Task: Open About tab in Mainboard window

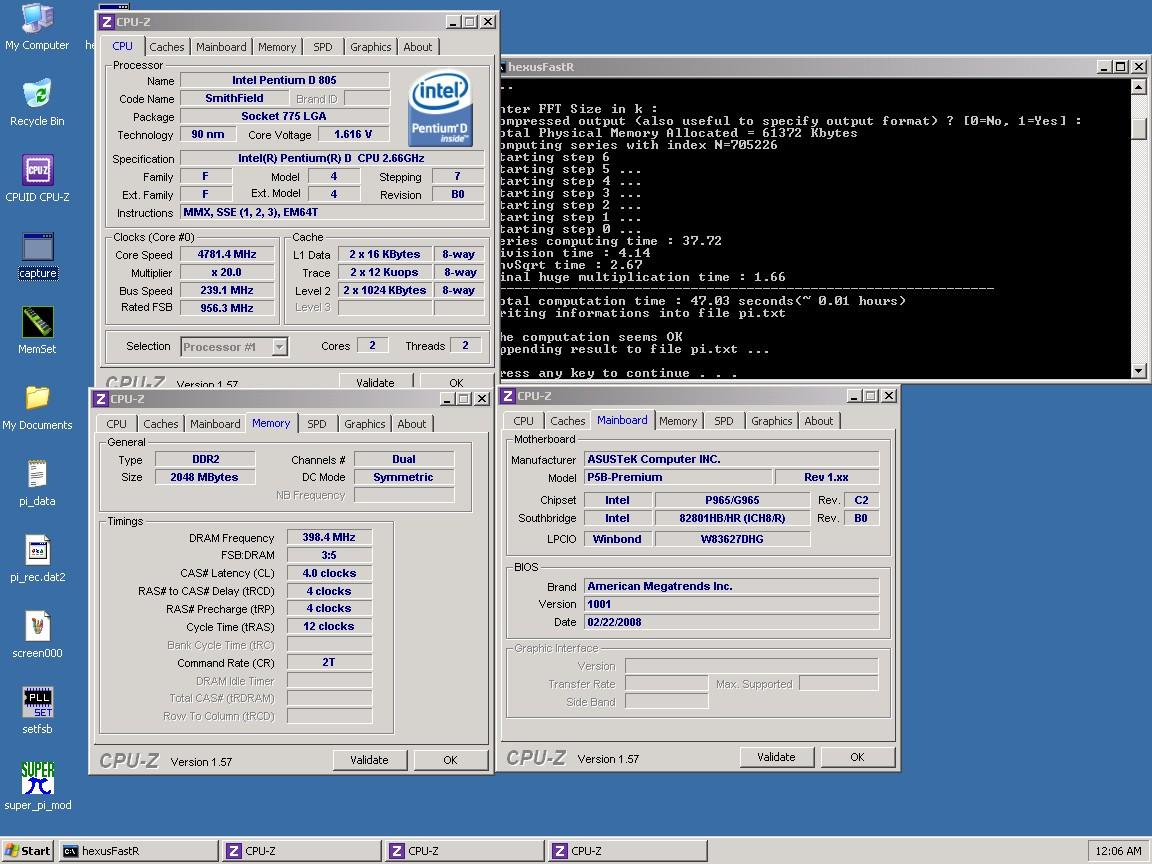Action: pyautogui.click(x=818, y=421)
